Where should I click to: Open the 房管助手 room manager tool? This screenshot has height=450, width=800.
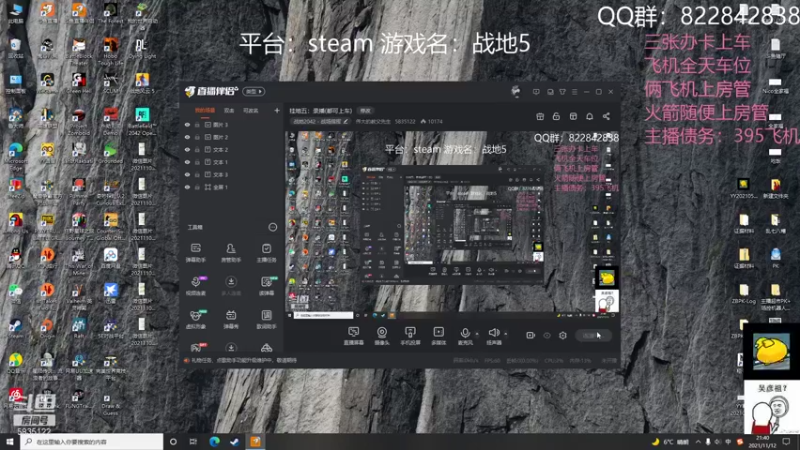tap(231, 252)
